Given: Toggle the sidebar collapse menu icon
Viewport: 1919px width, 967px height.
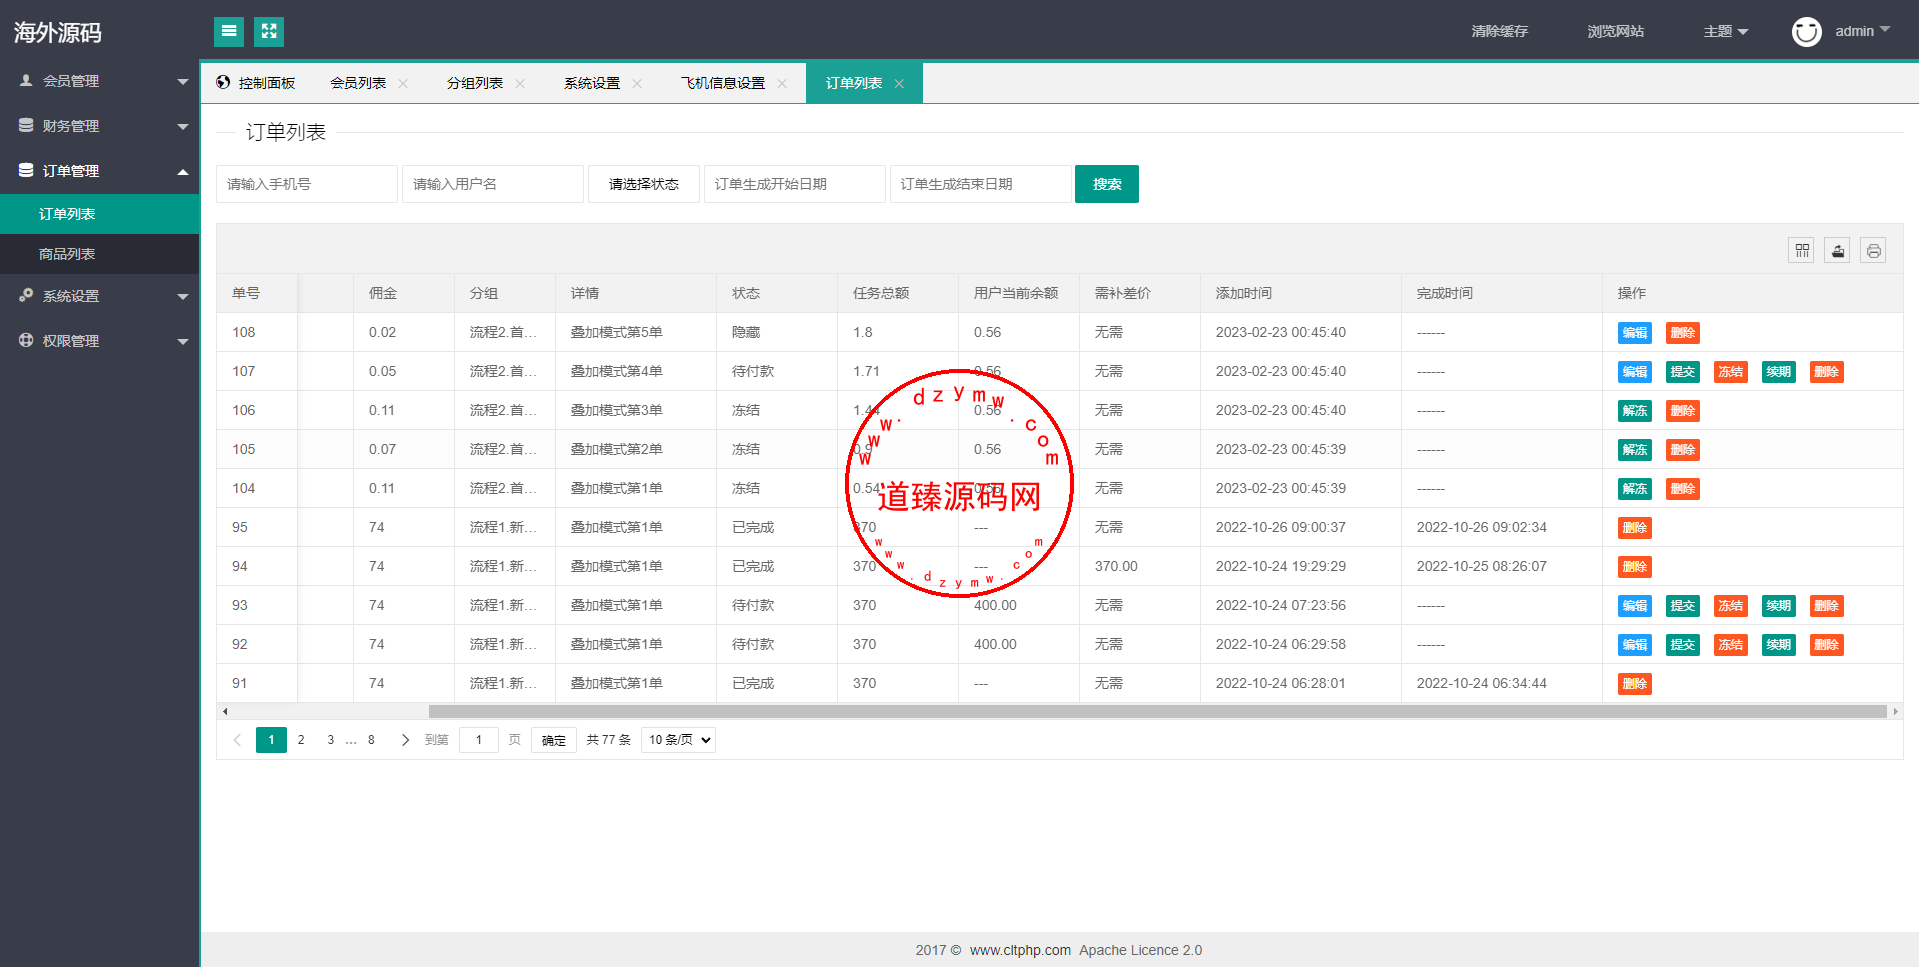Looking at the screenshot, I should tap(229, 32).
